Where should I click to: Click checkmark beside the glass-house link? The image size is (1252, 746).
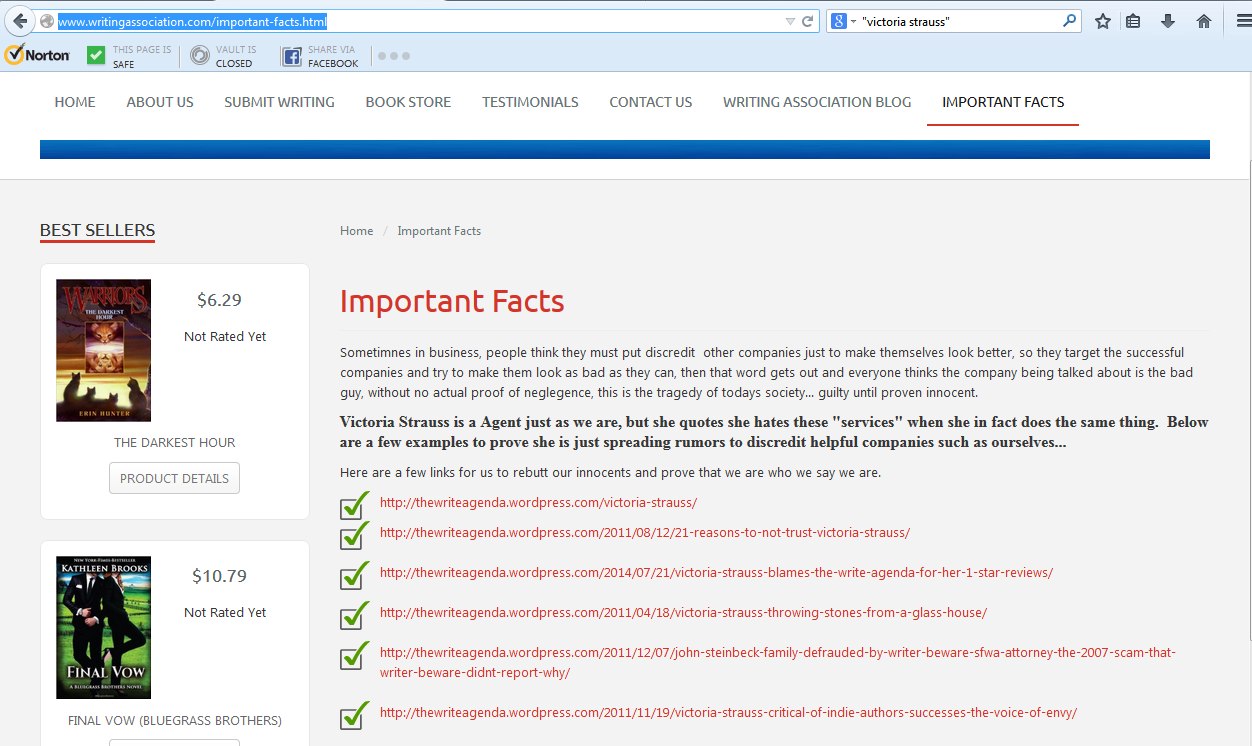click(352, 616)
